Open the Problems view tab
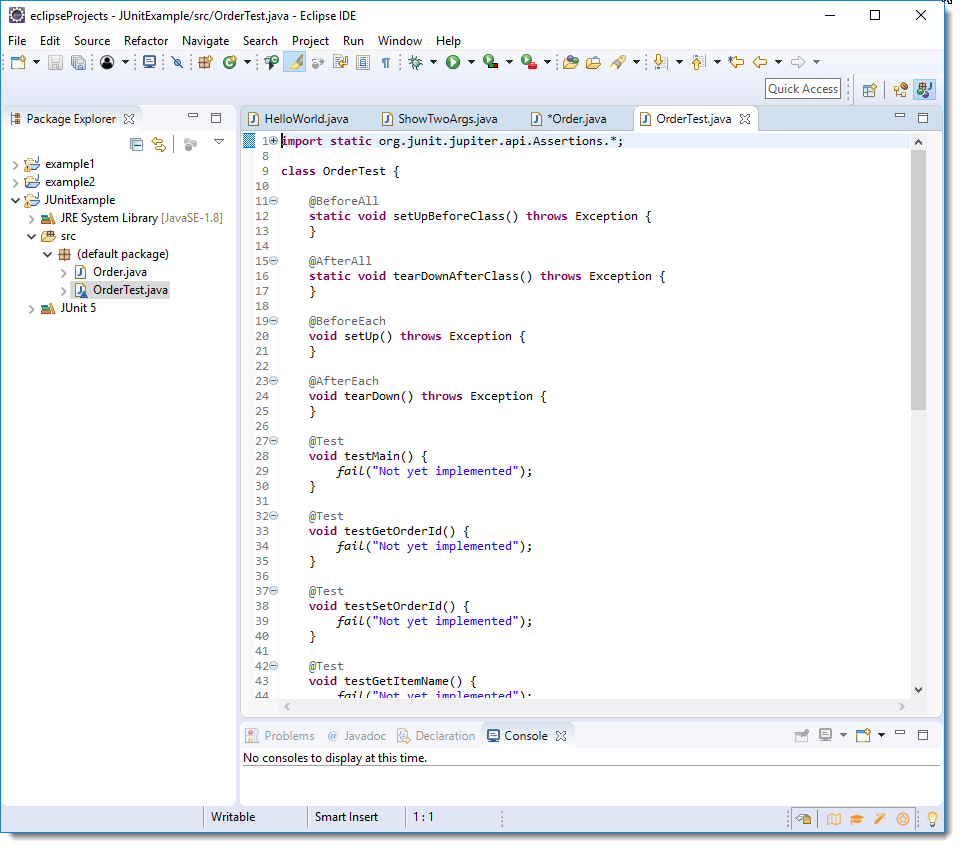This screenshot has height=848, width=960. (x=280, y=737)
